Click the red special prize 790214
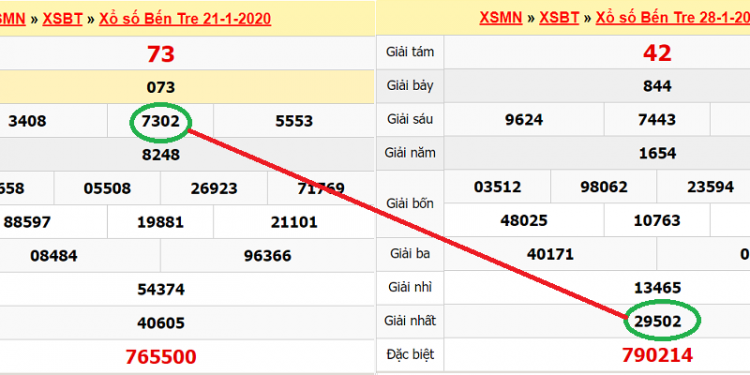Viewport: 750px width, 375px height. tap(657, 355)
